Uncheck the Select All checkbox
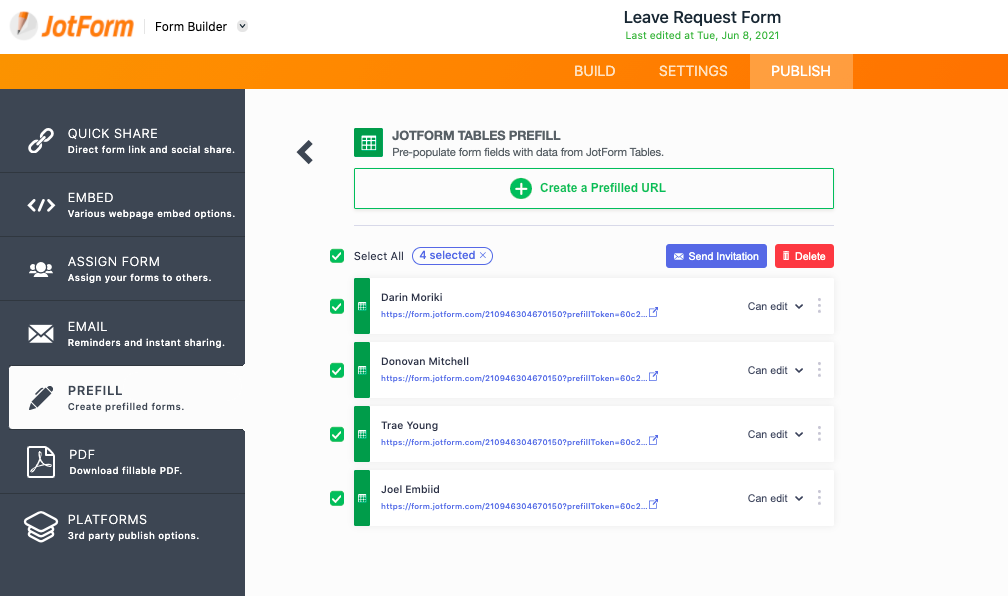This screenshot has width=1008, height=596. coord(337,256)
